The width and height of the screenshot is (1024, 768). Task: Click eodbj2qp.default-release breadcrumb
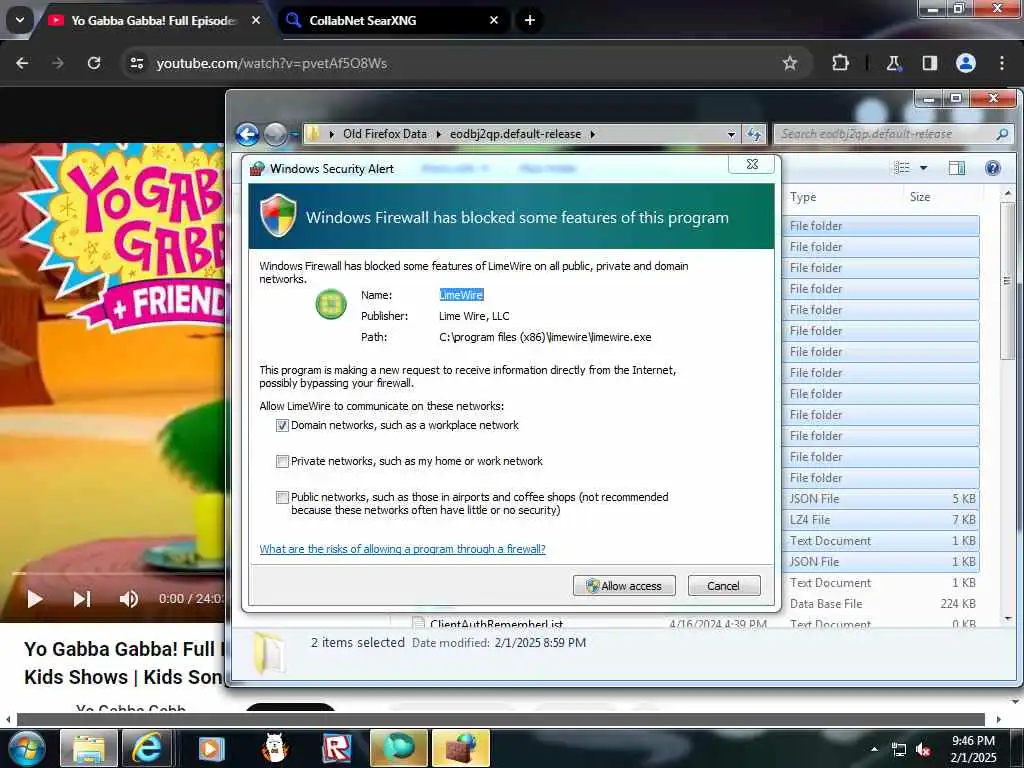coord(515,134)
